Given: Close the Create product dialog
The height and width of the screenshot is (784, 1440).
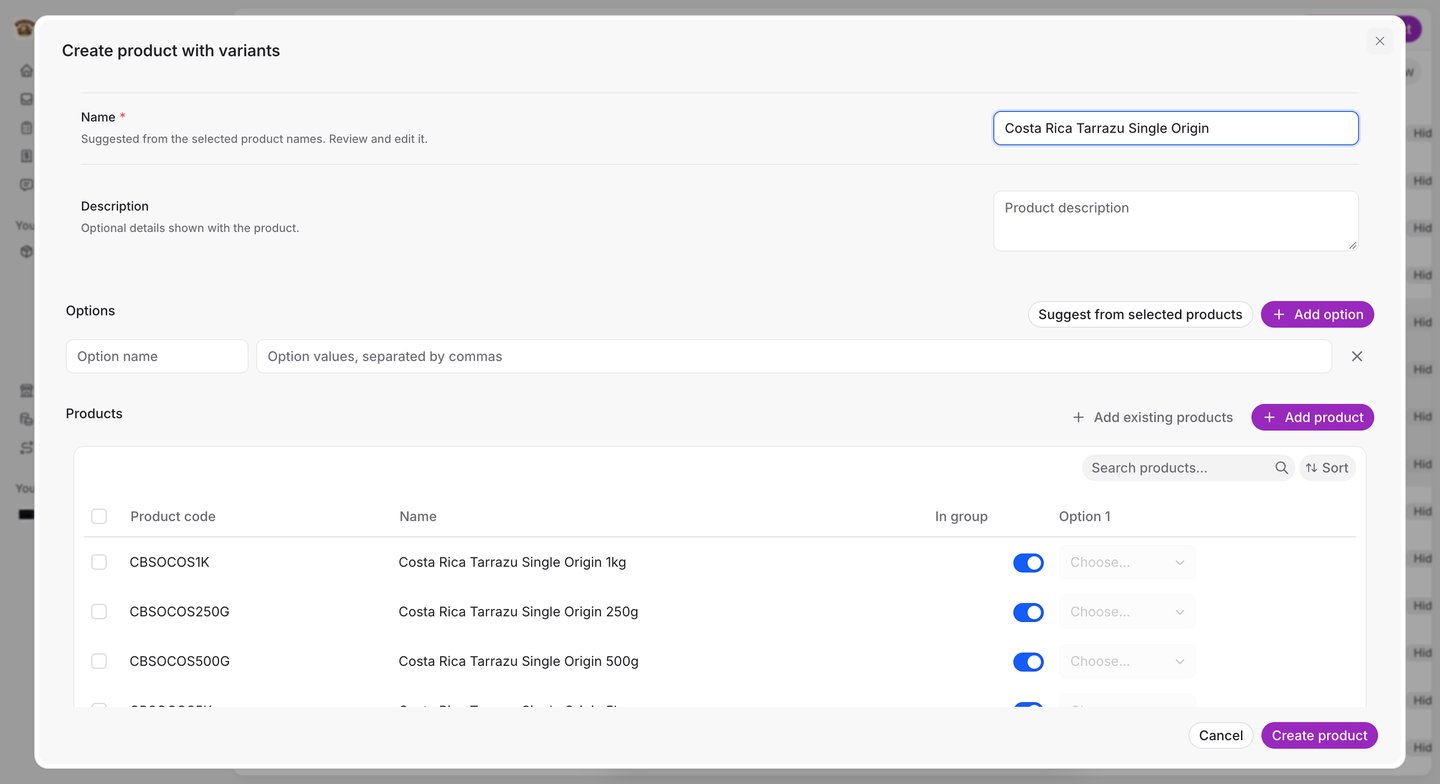Looking at the screenshot, I should click(1380, 41).
